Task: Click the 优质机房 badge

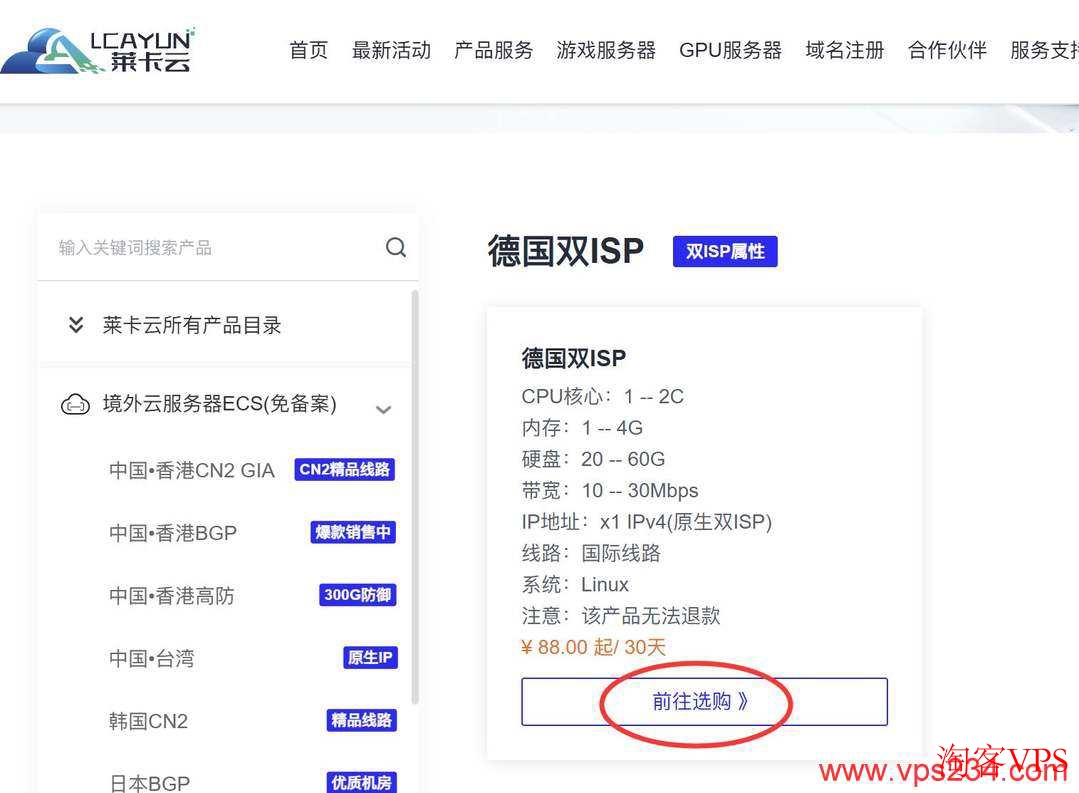Action: pos(361,782)
